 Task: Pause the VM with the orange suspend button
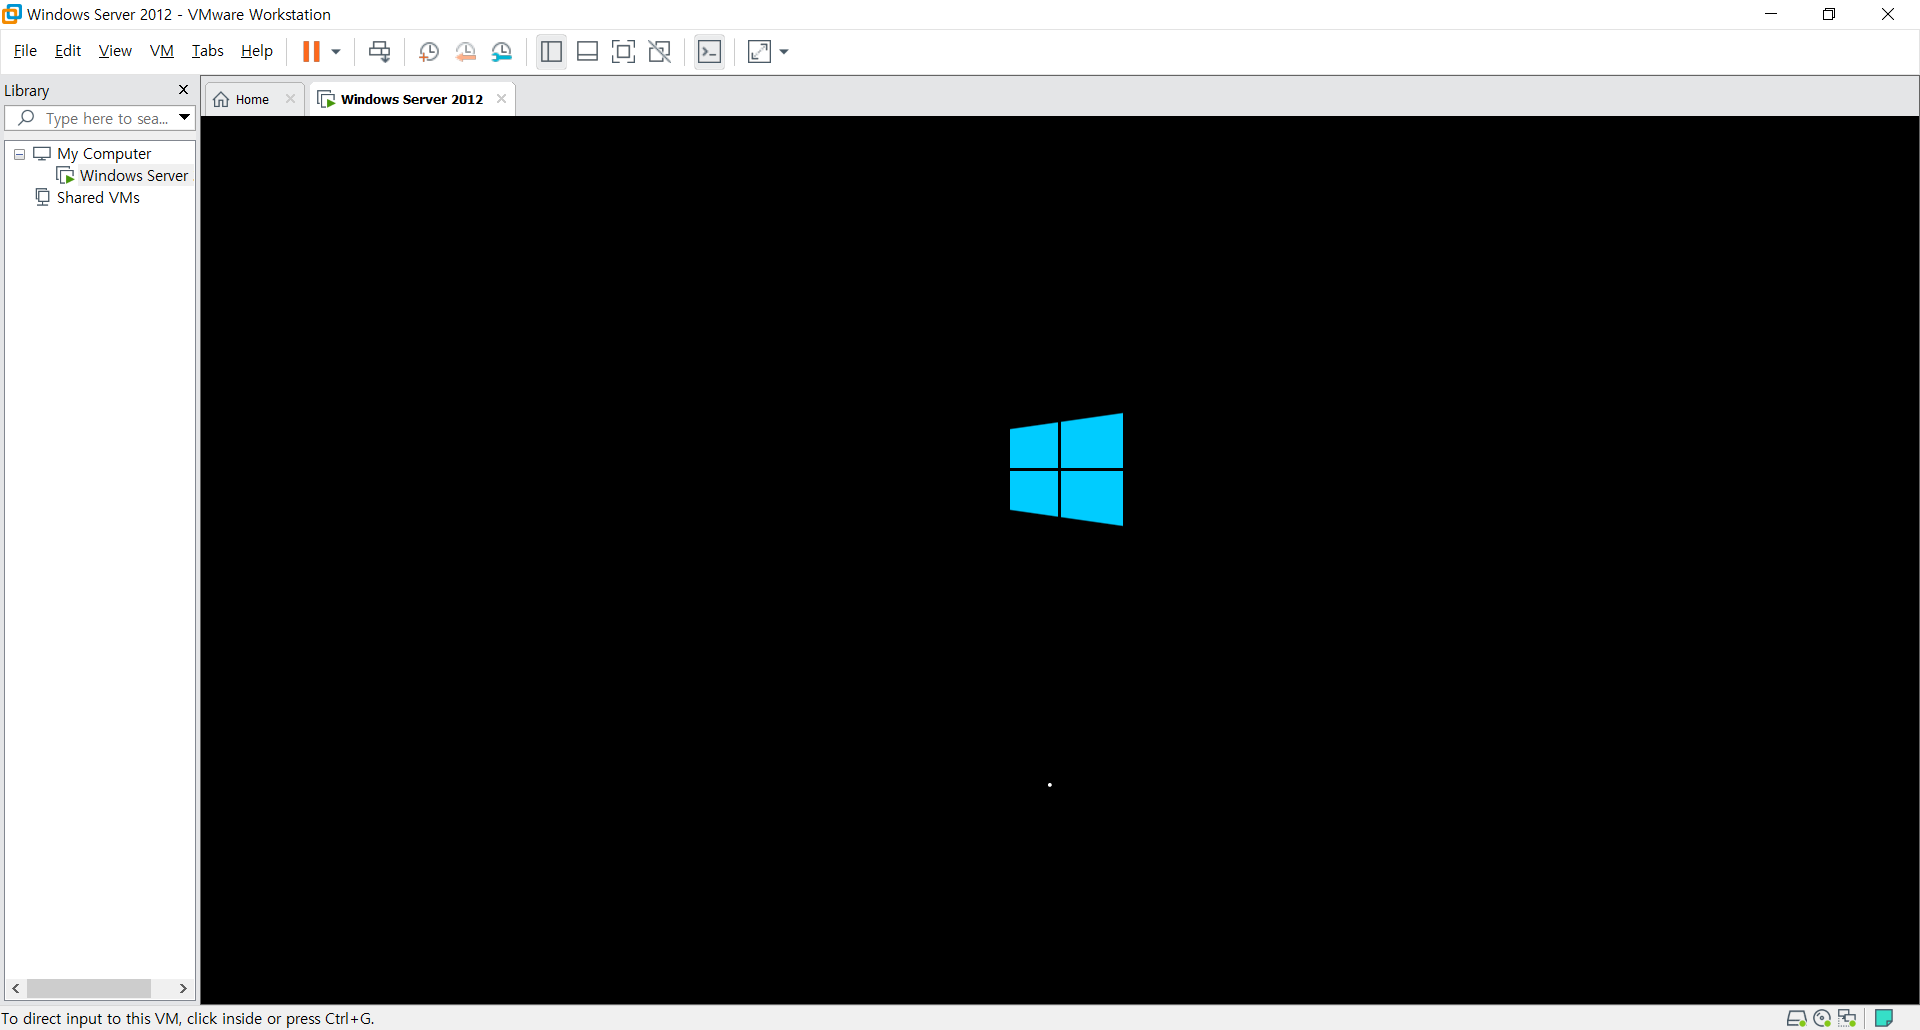[311, 52]
